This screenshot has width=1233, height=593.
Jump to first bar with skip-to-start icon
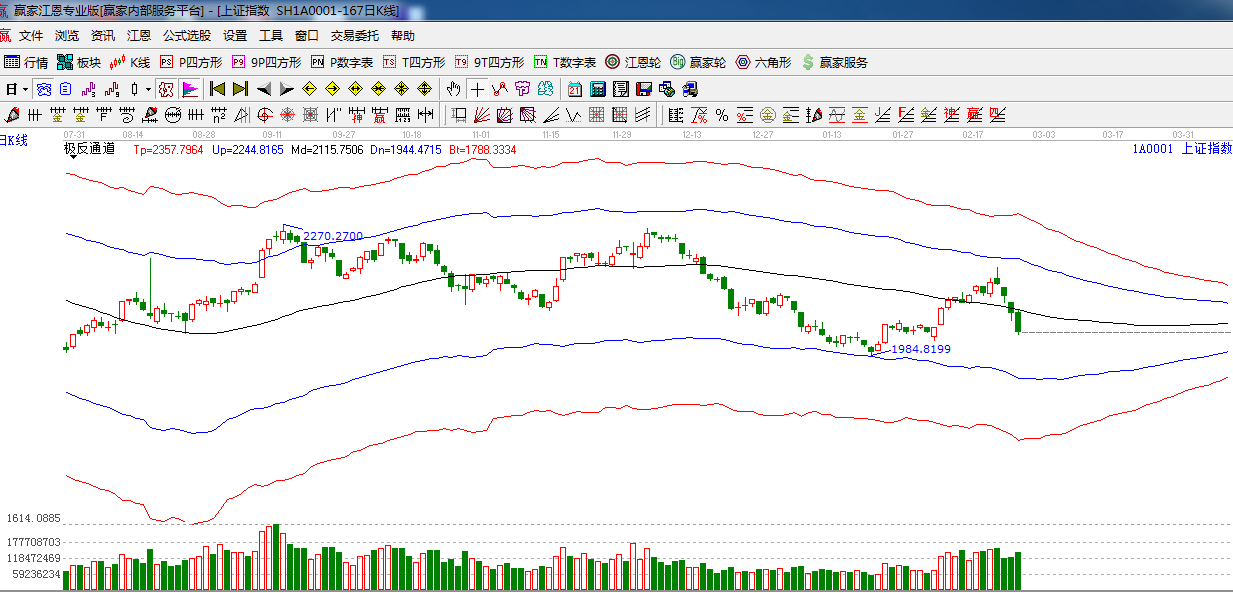pos(217,89)
